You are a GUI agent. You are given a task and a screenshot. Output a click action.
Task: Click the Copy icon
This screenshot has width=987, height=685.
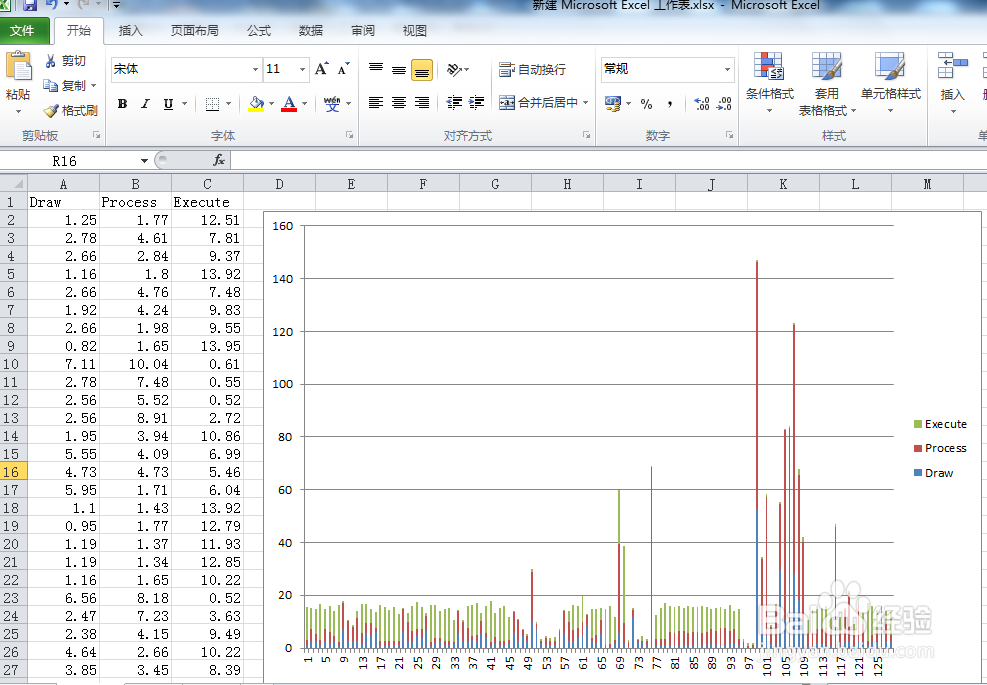(x=50, y=85)
